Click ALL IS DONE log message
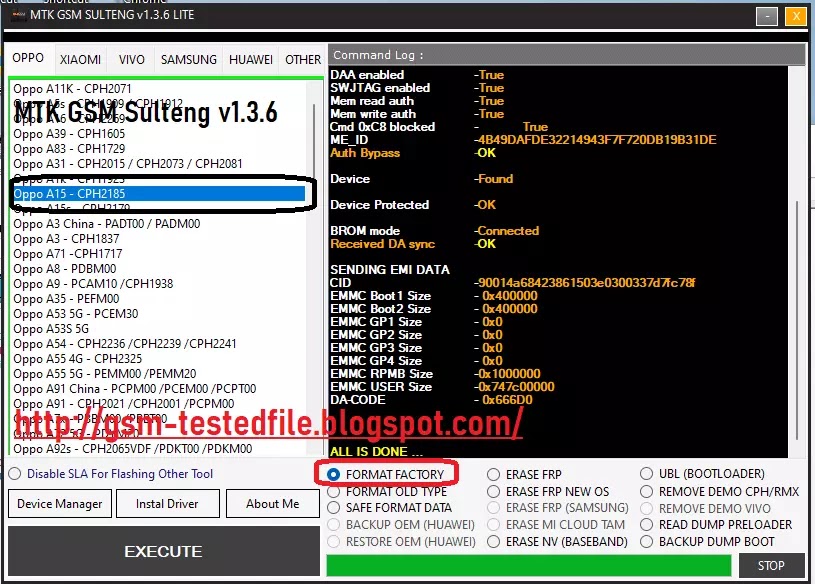Viewport: 815px width, 584px height. [x=376, y=452]
